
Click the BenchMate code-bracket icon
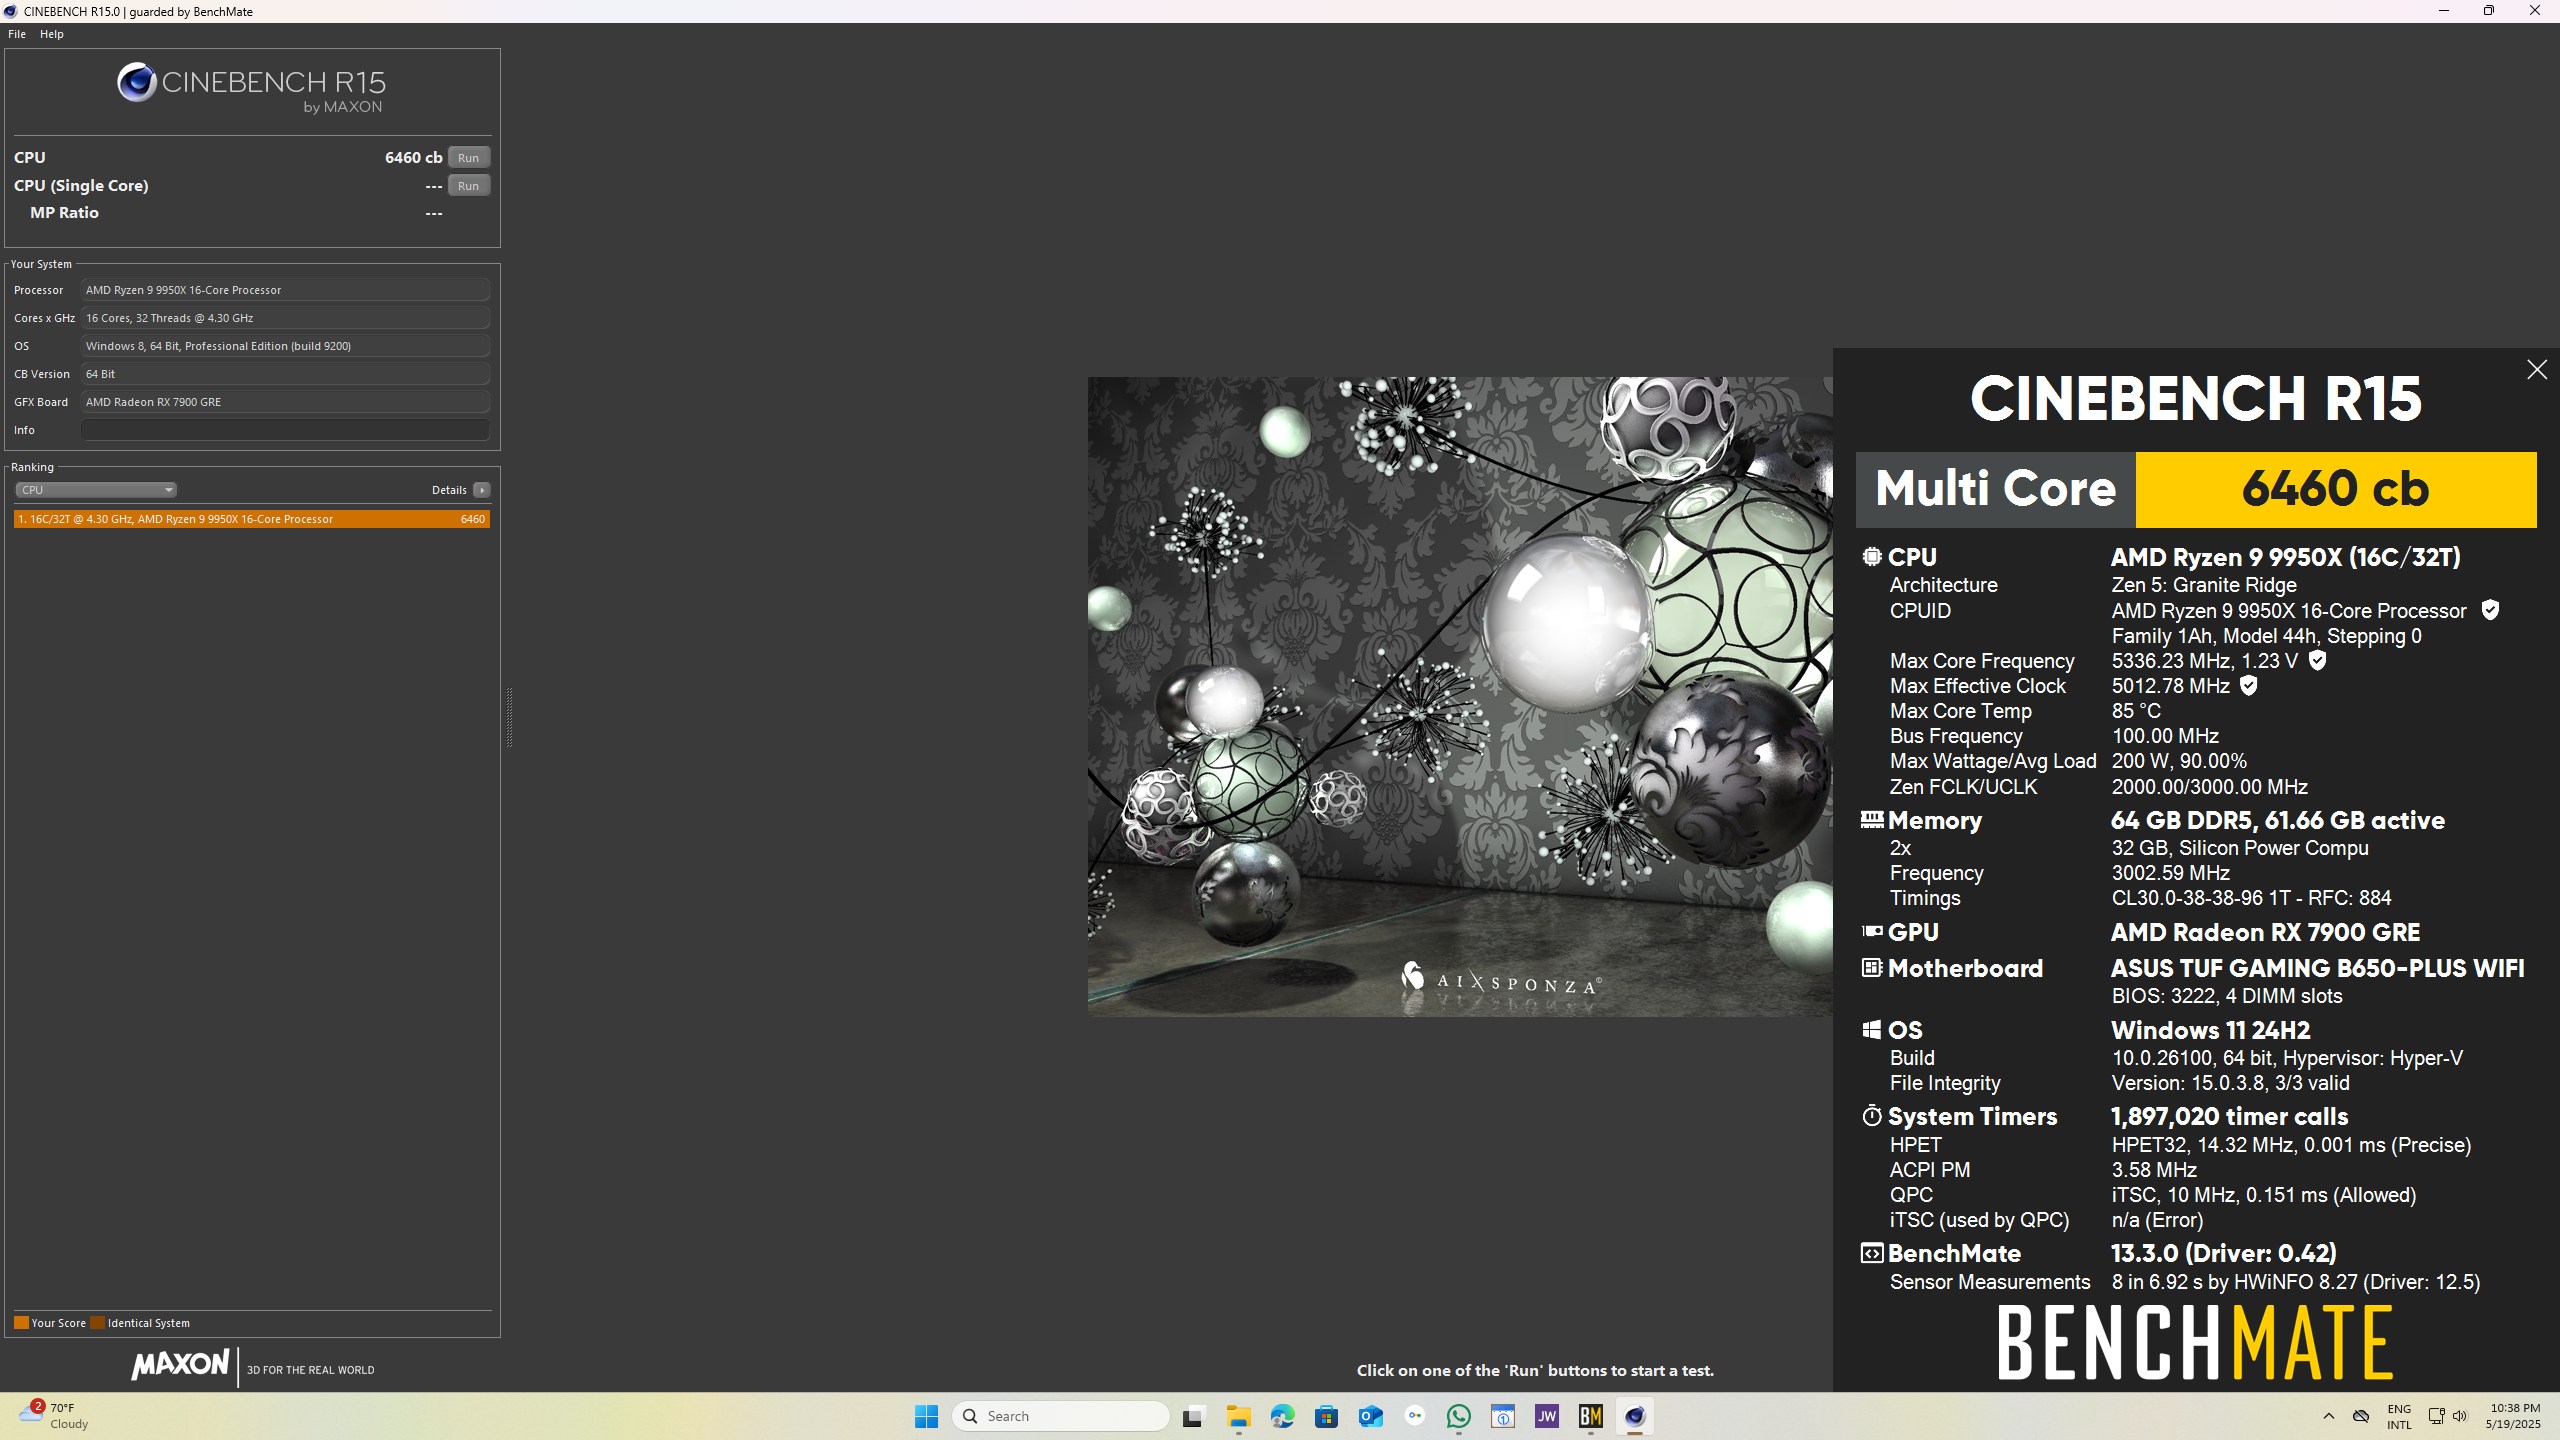pos(1872,1253)
